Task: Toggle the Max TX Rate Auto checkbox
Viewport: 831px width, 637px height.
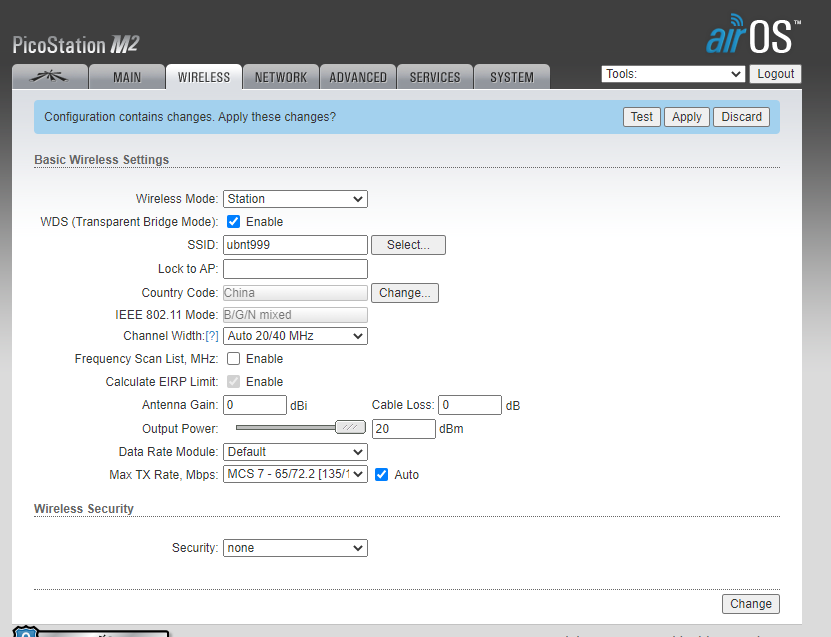Action: (x=382, y=474)
